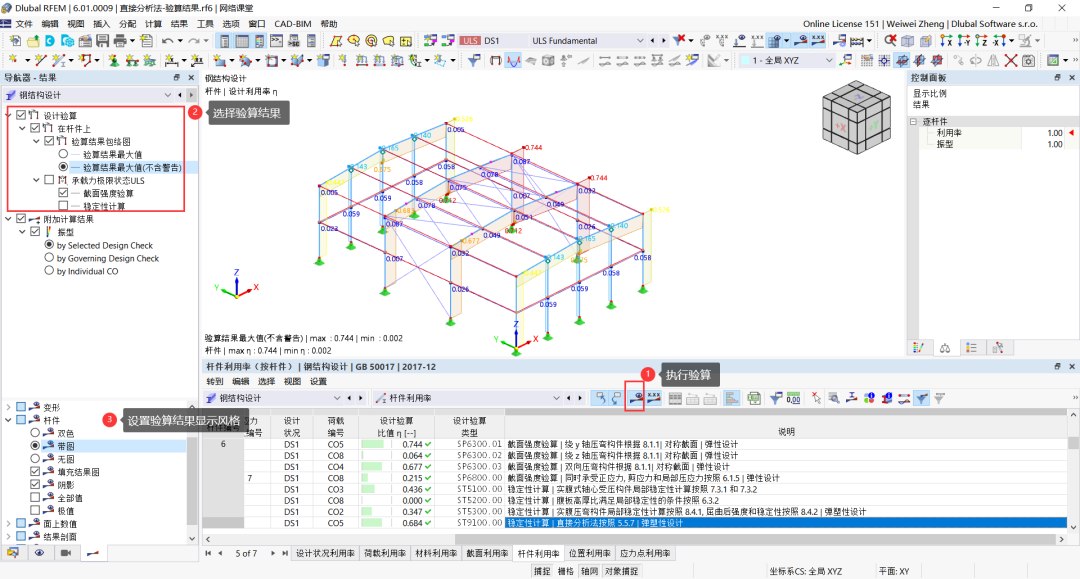This screenshot has width=1080, height=579.
Task: Click the view in Z direction icon
Action: pos(982,41)
